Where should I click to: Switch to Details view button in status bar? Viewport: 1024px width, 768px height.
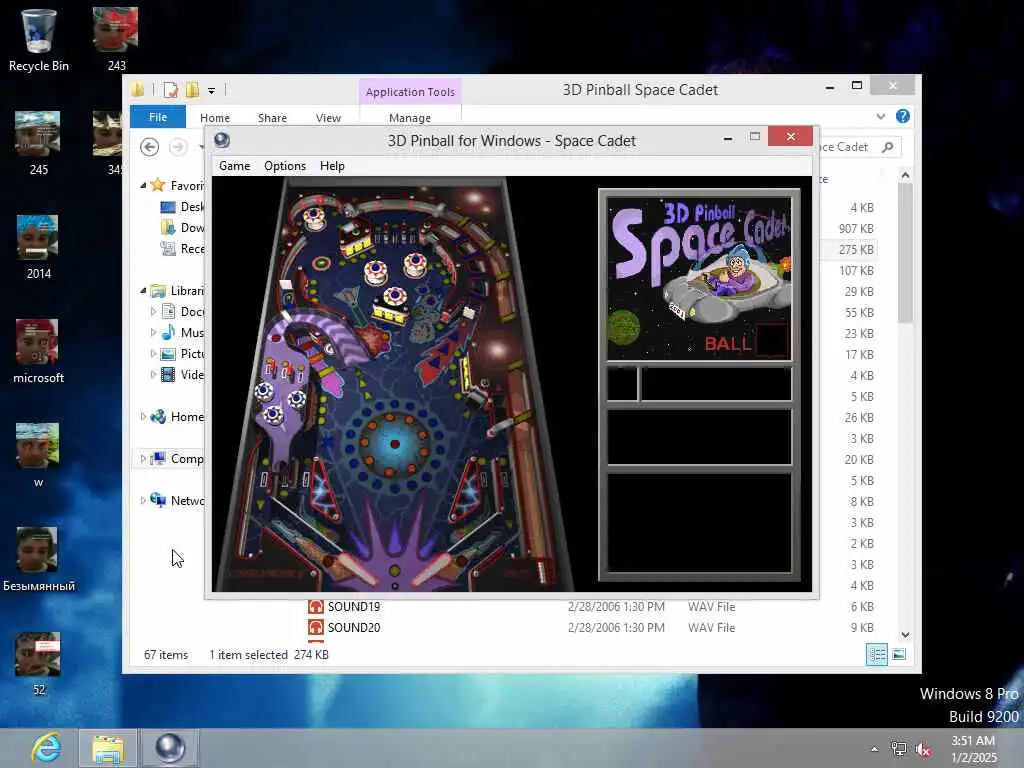coord(876,654)
